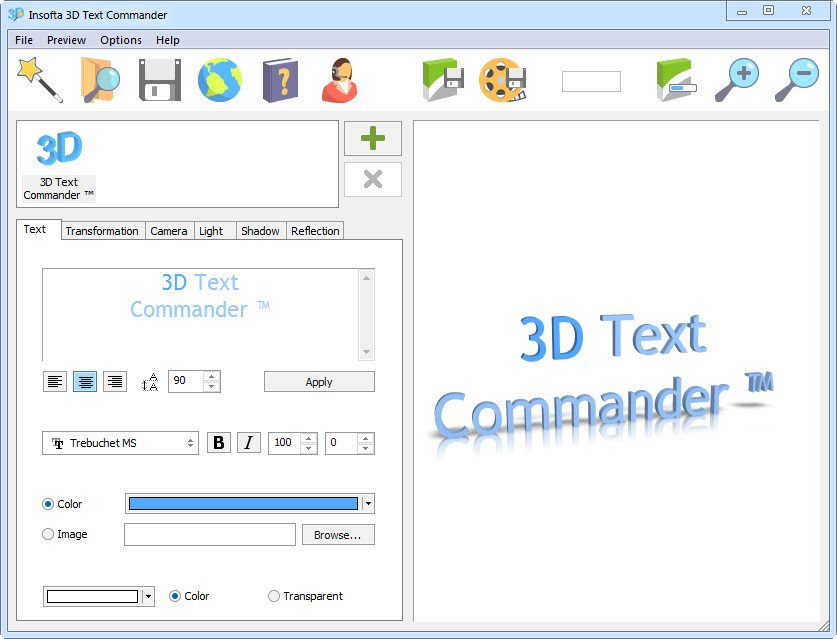Click the image path input field
Screen dimensions: 837x639
coord(210,534)
